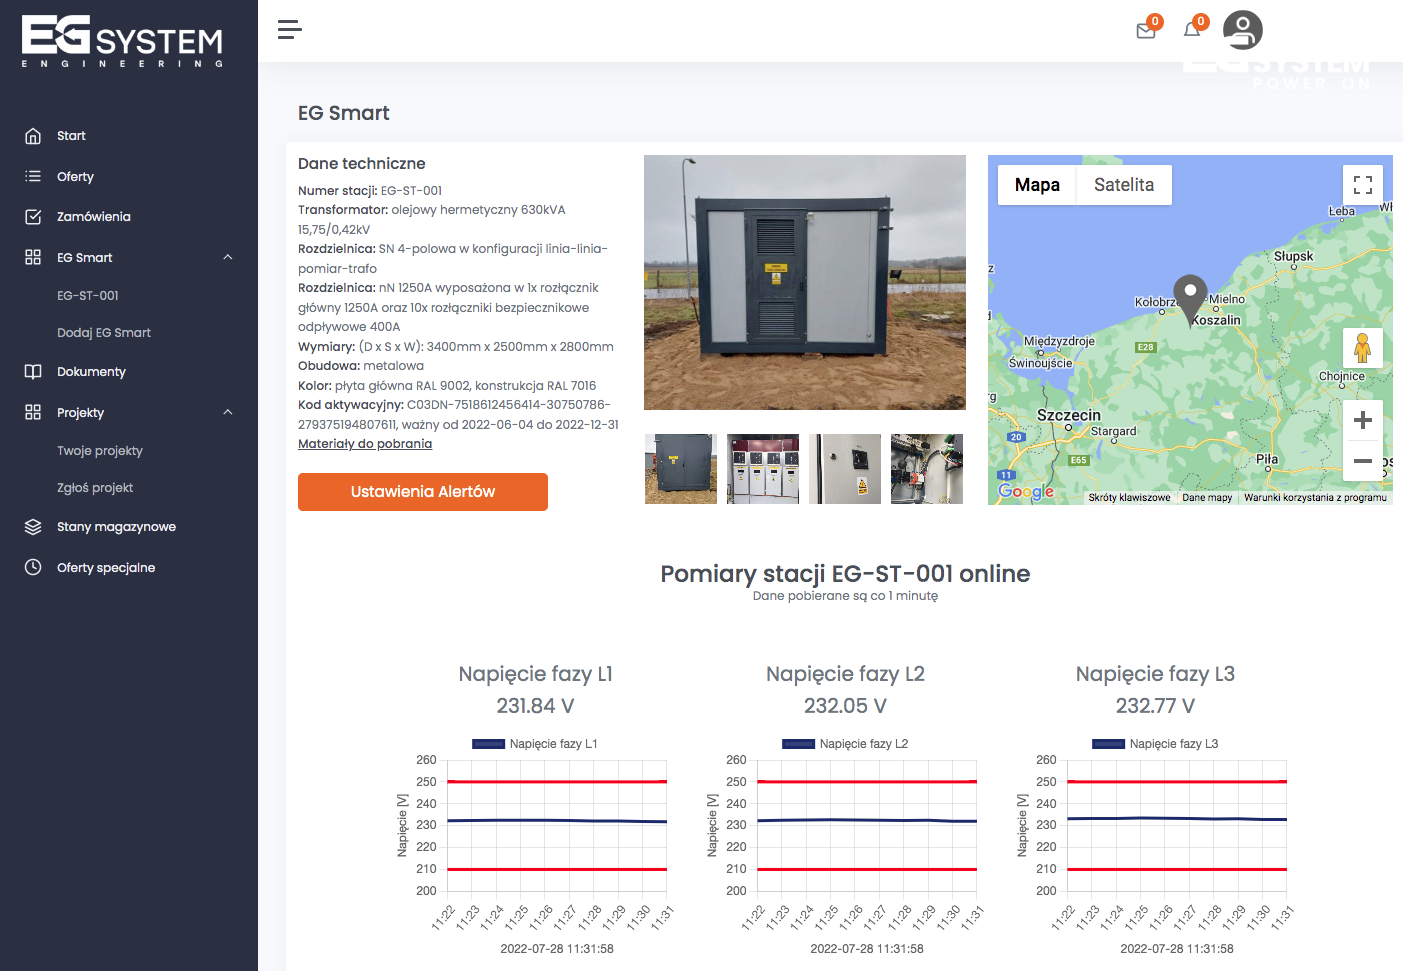Collapse the EG Smart sidebar section

(x=228, y=258)
